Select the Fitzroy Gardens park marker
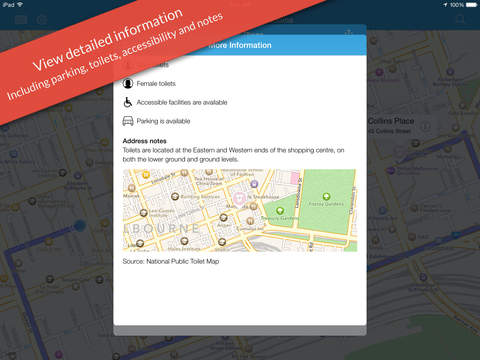The width and height of the screenshot is (480, 360). coord(326,196)
